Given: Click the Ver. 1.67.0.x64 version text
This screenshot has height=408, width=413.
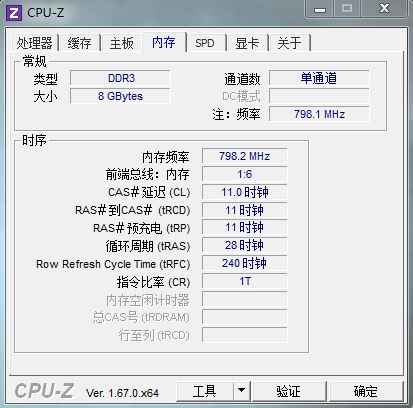Looking at the screenshot, I should tap(122, 393).
